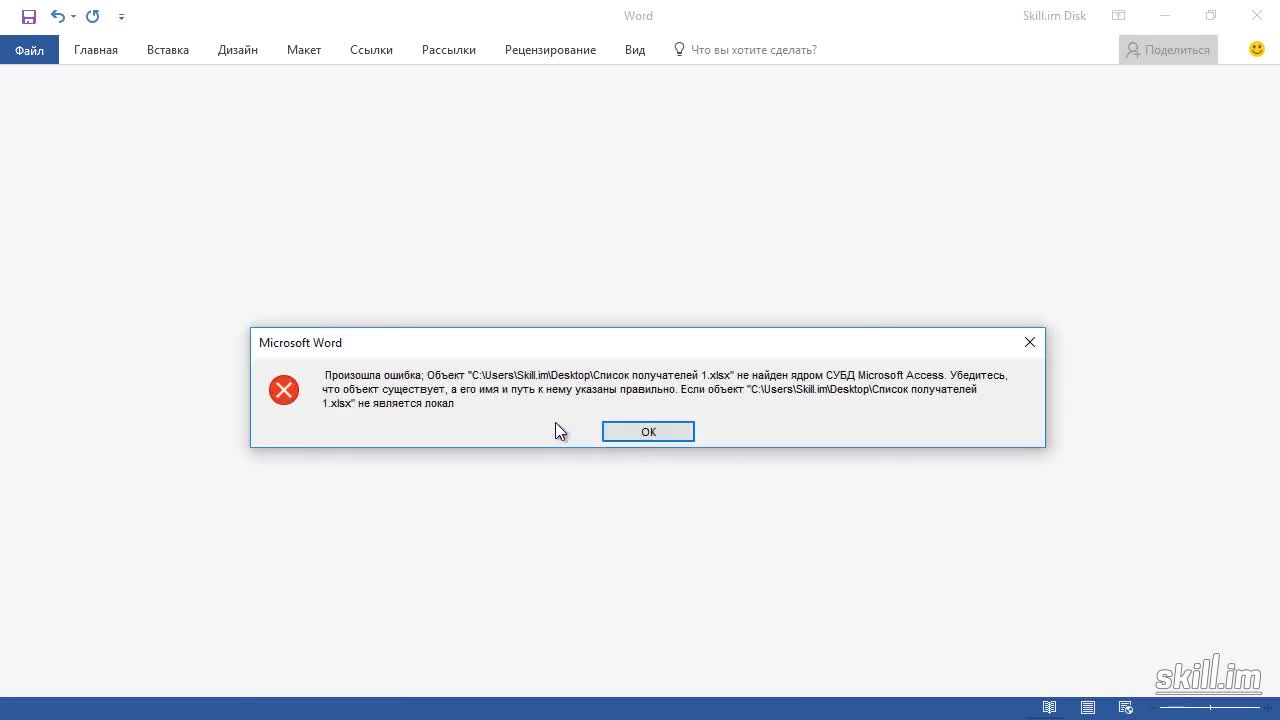
Task: Close the Microsoft Word error dialog
Action: (x=1030, y=342)
